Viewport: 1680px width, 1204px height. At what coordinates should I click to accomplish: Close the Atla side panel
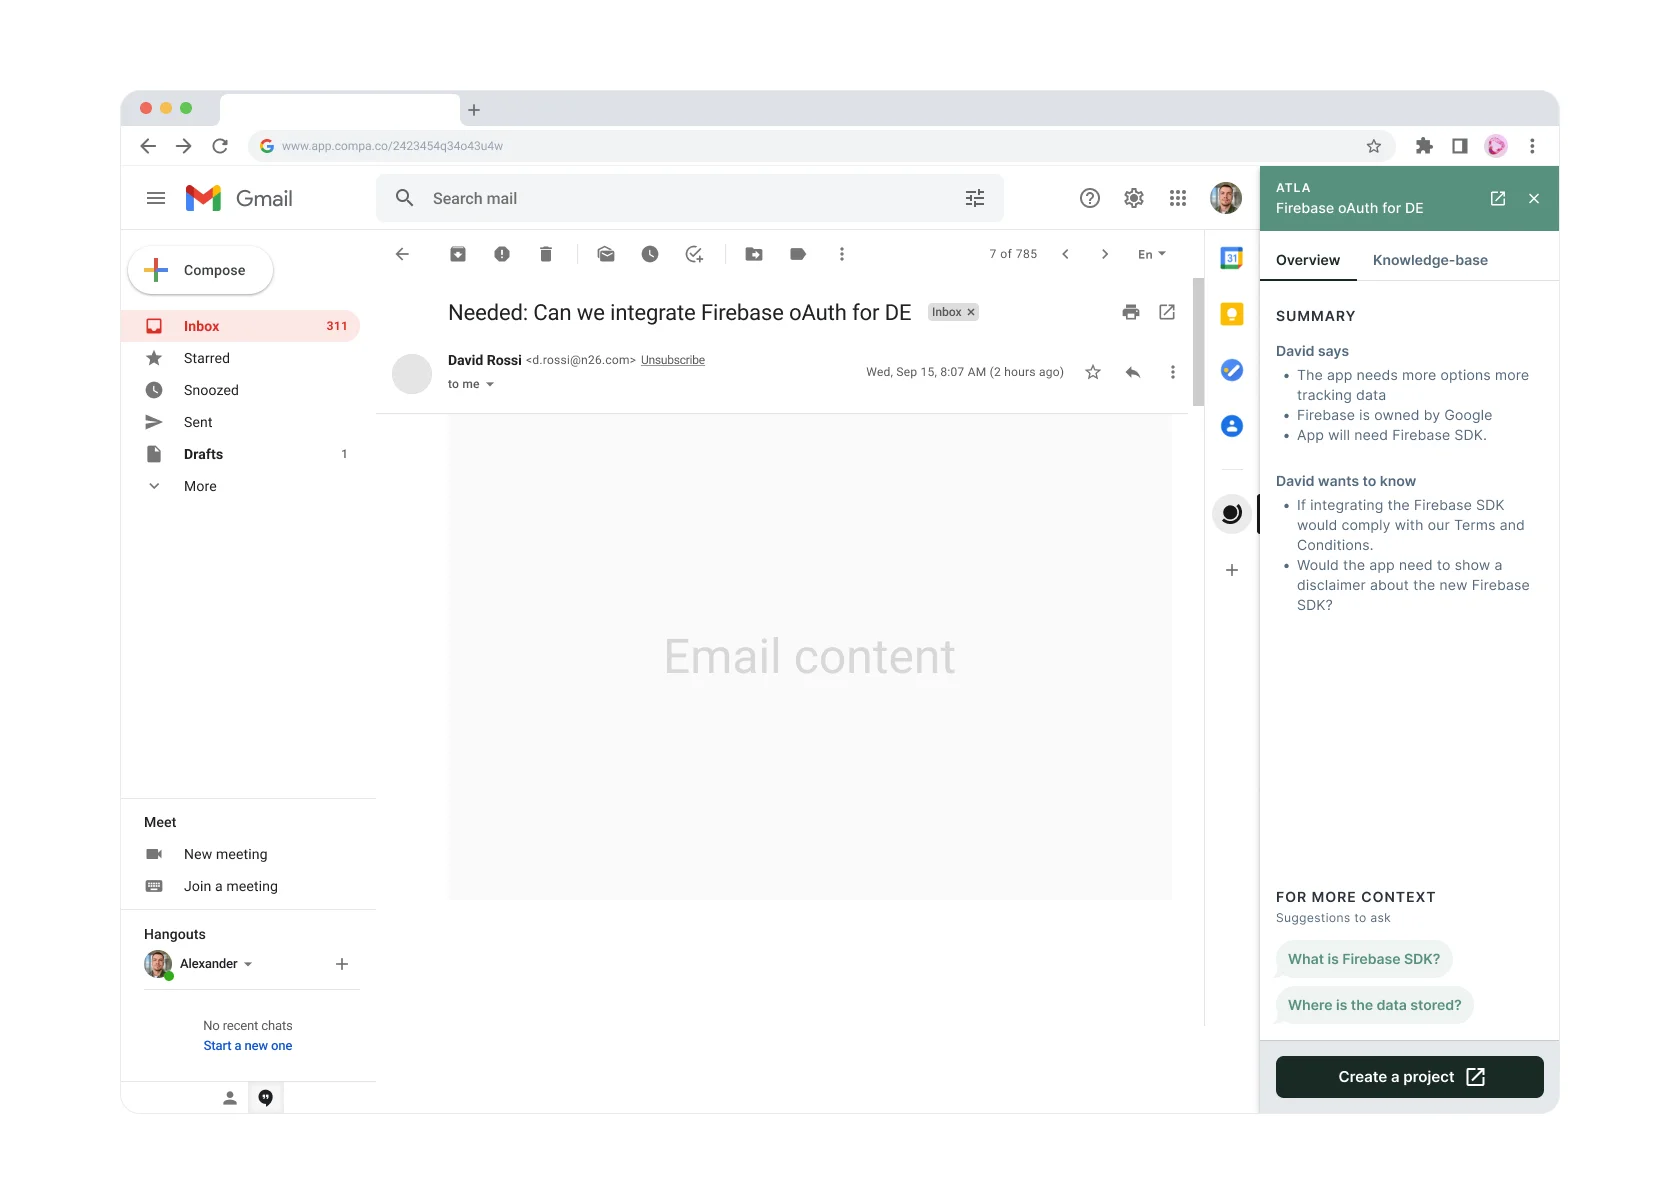(x=1534, y=198)
